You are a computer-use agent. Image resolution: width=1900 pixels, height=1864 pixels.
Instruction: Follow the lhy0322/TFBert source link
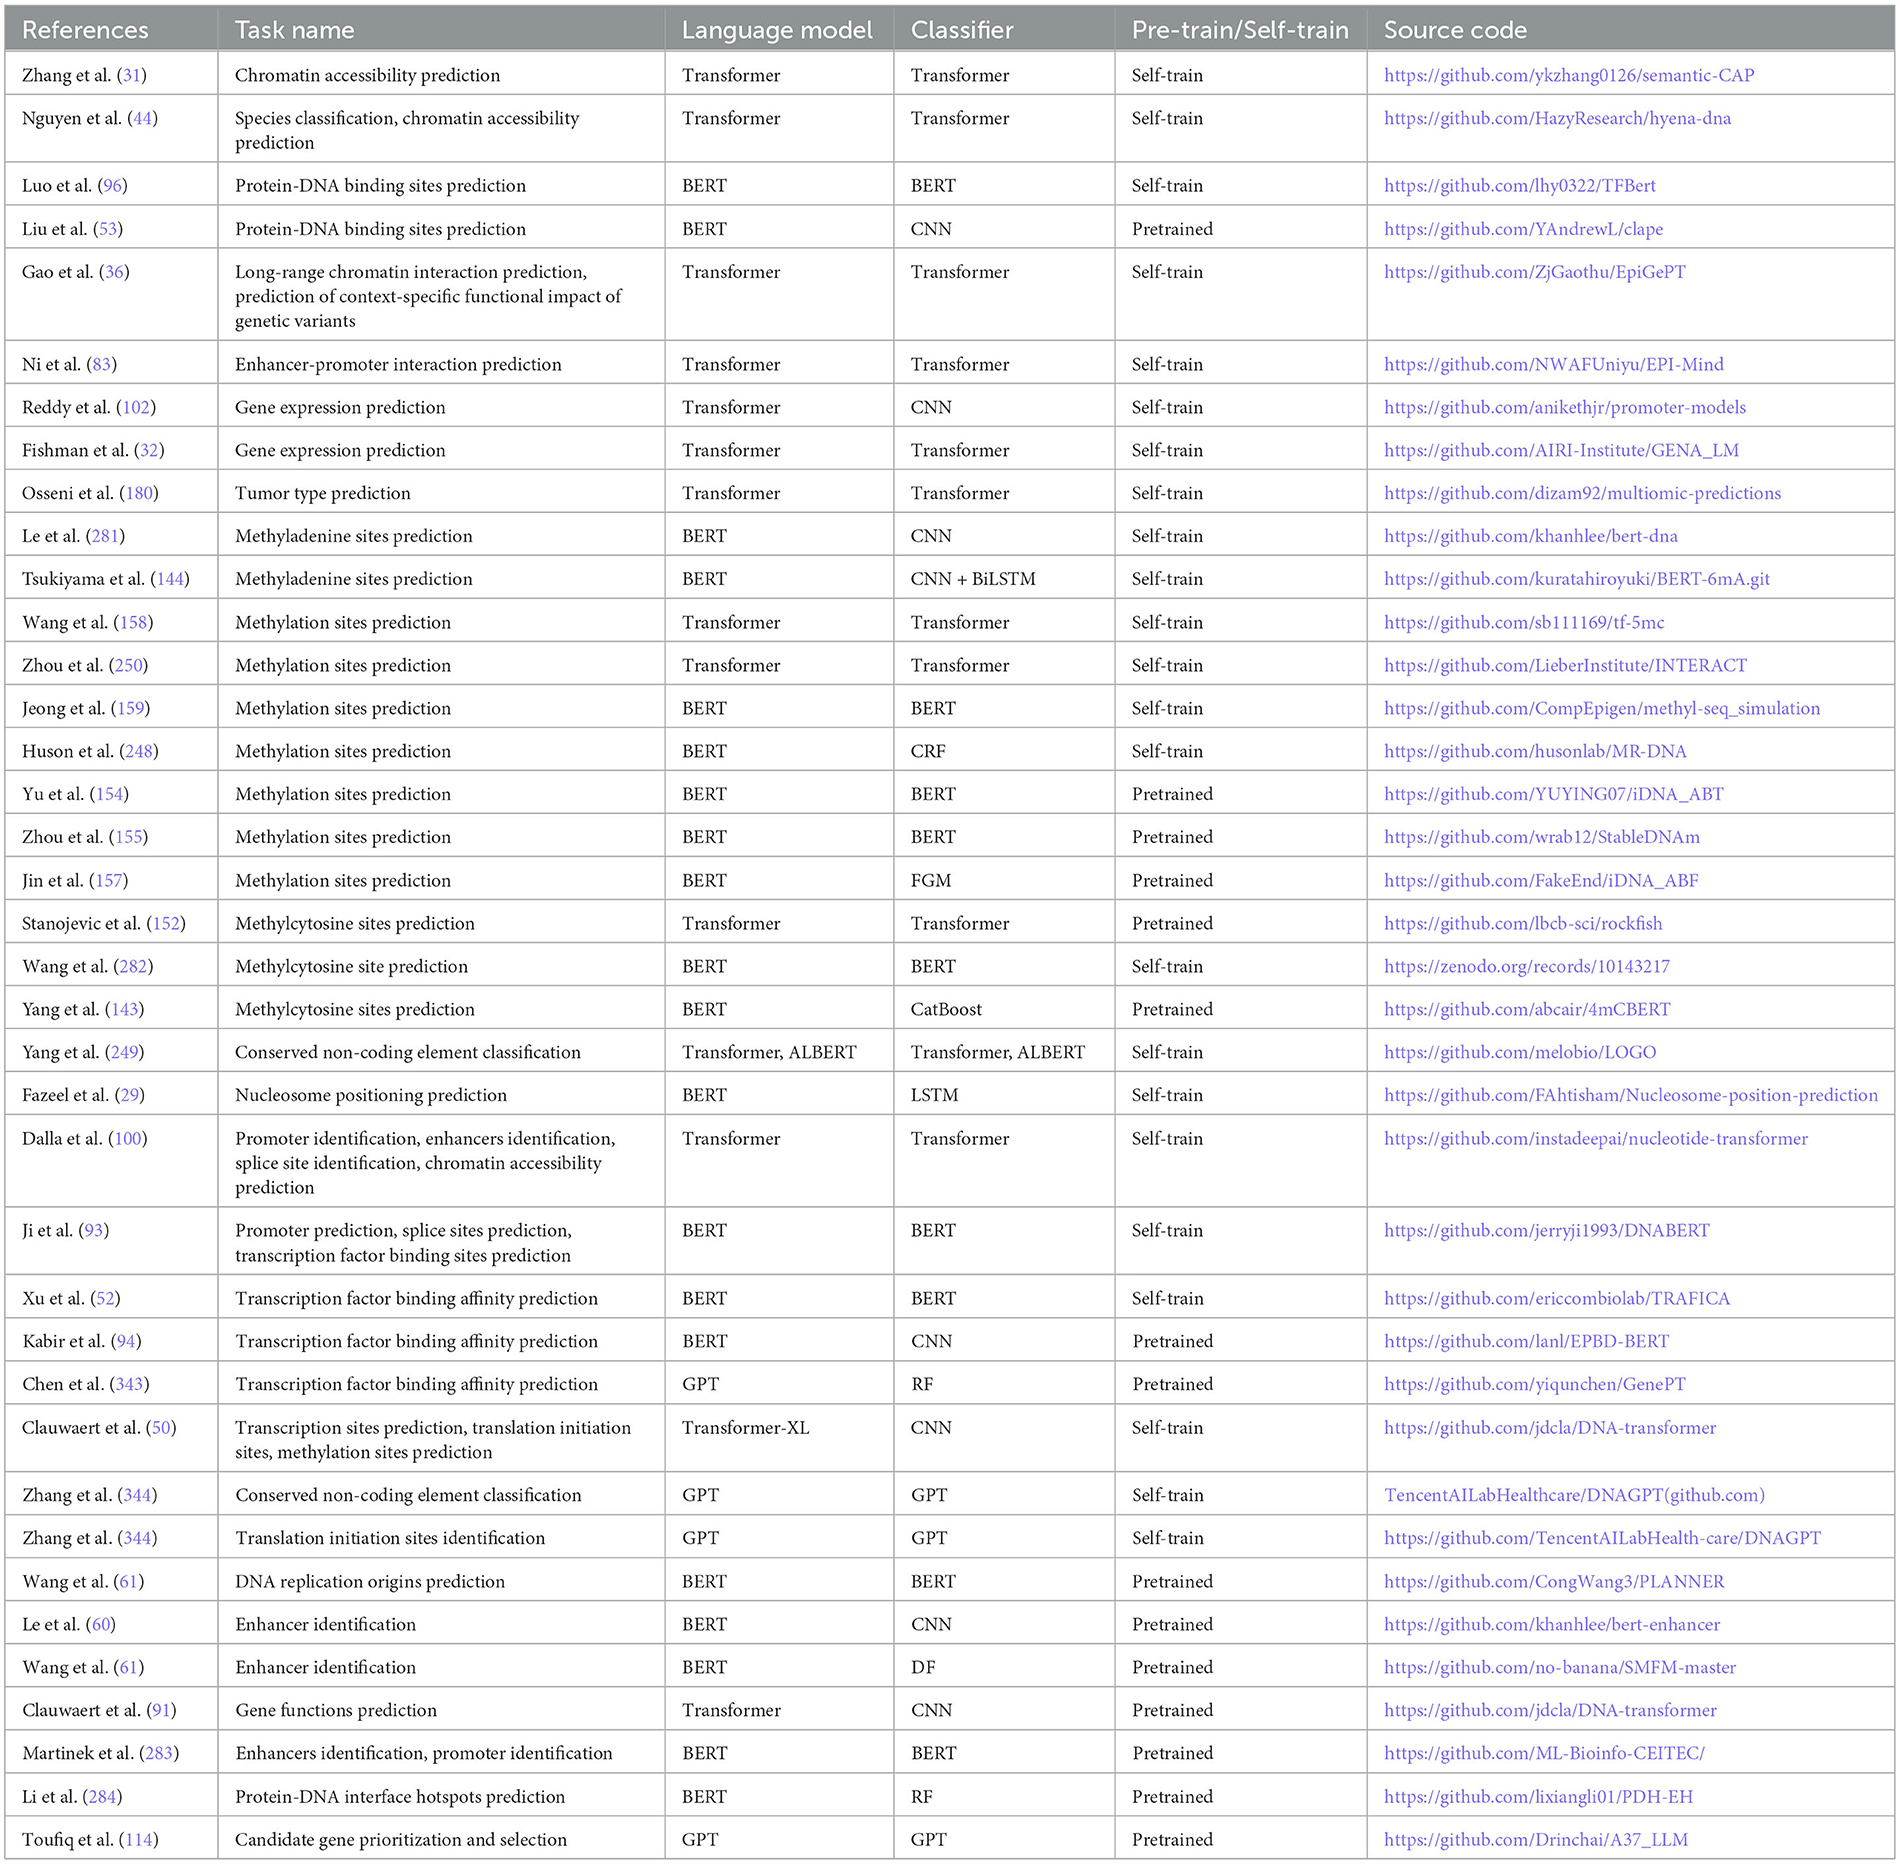click(1519, 185)
